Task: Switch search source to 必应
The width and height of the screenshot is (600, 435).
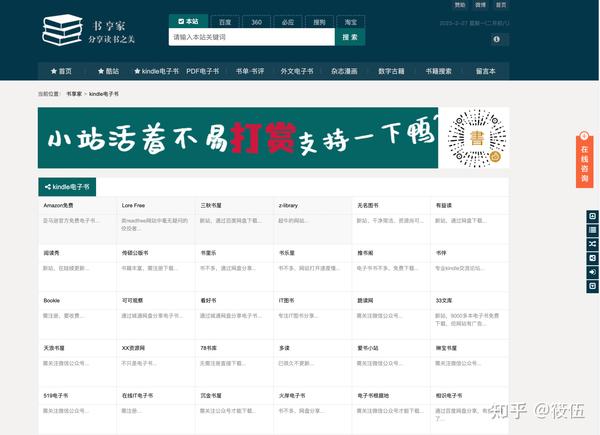Action: pyautogui.click(x=288, y=22)
